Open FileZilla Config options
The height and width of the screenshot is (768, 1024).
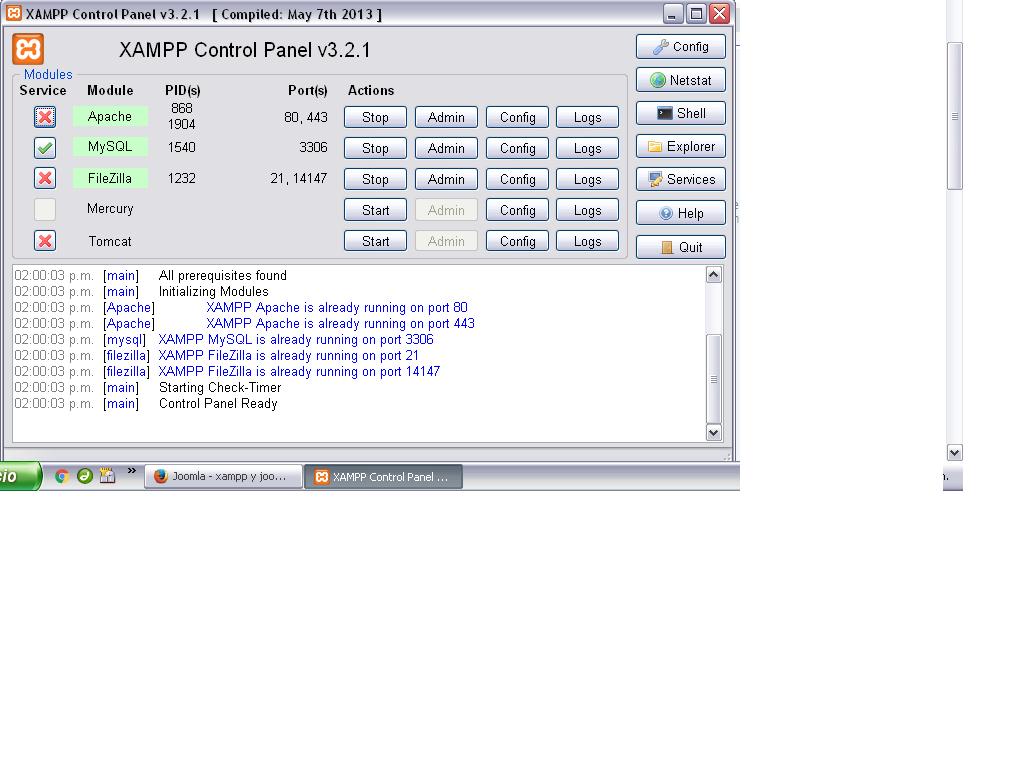[517, 179]
